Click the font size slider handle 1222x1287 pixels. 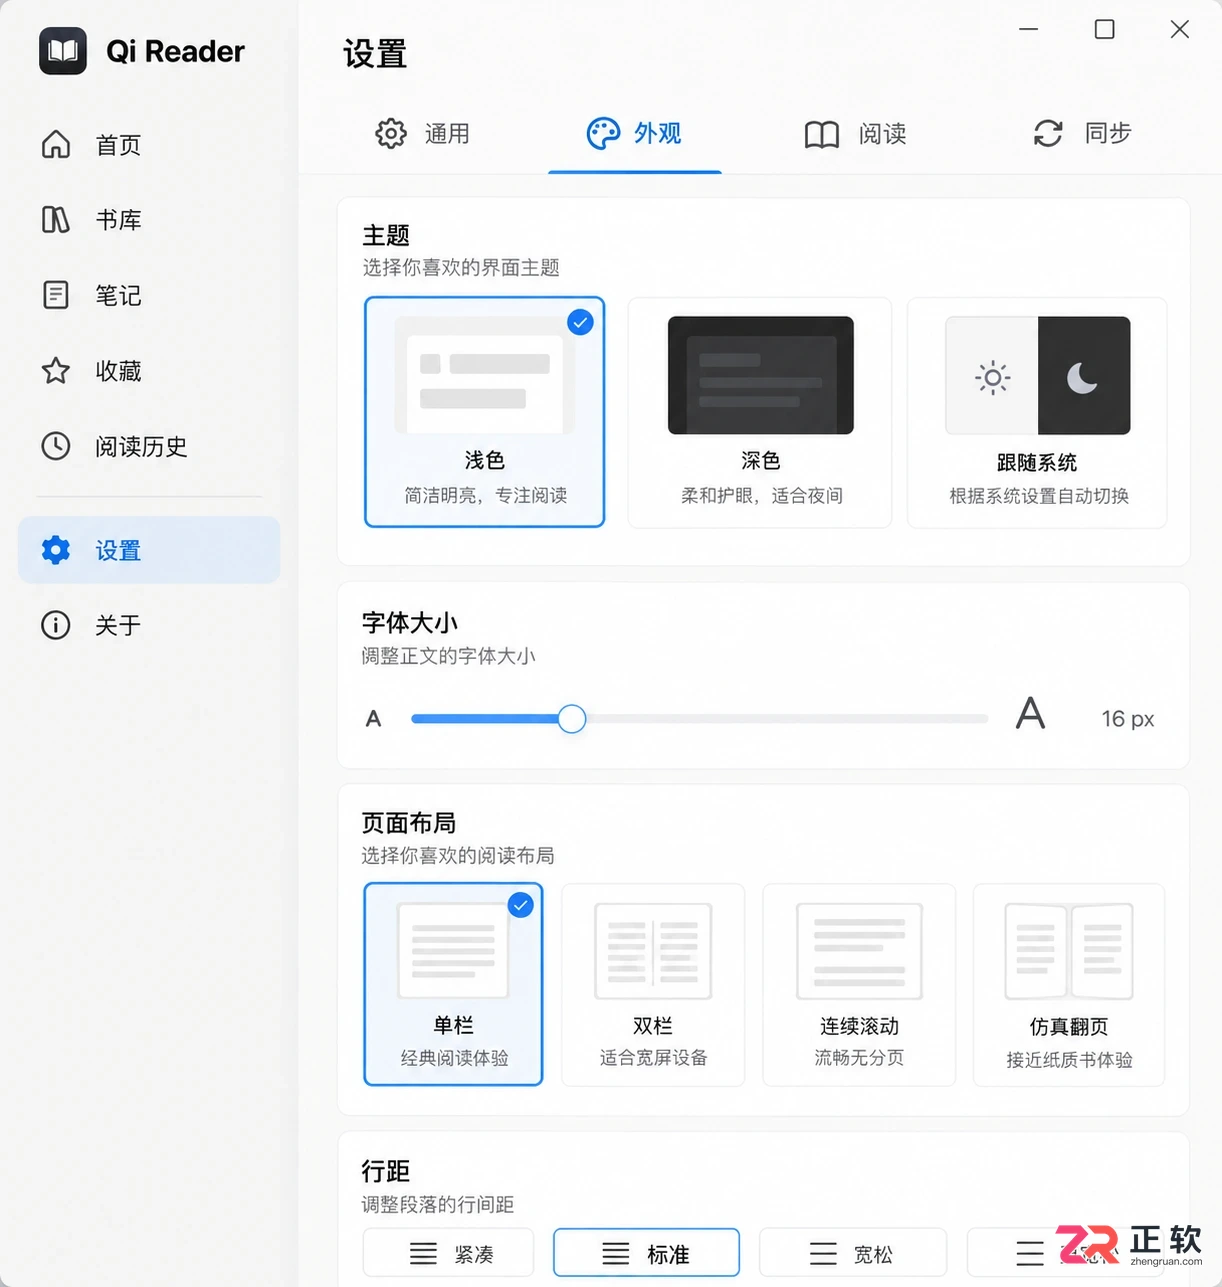(572, 718)
